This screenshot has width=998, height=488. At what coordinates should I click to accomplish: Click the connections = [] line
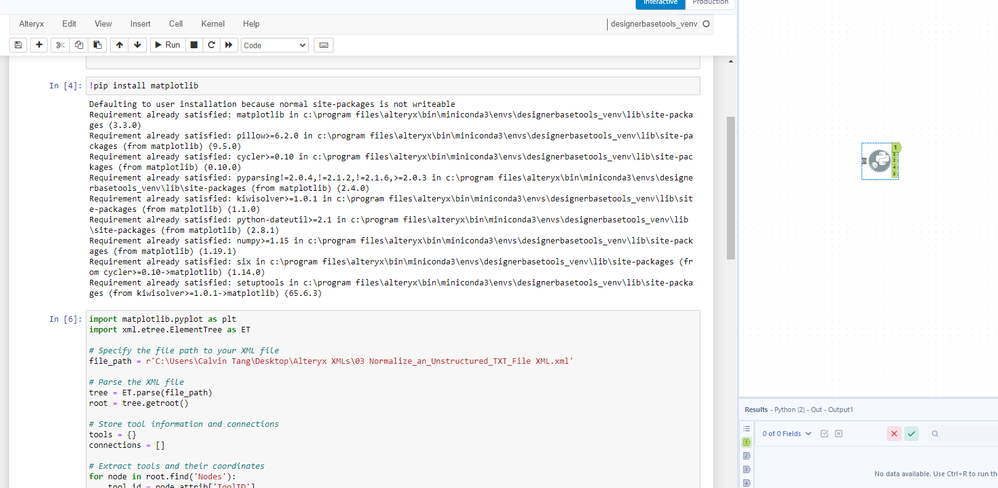(x=127, y=445)
